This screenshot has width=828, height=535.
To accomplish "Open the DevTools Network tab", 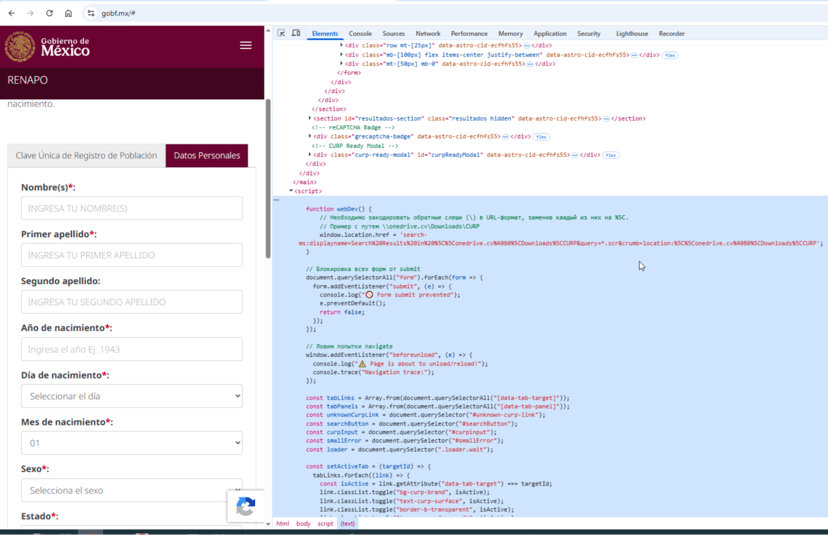I will point(428,33).
